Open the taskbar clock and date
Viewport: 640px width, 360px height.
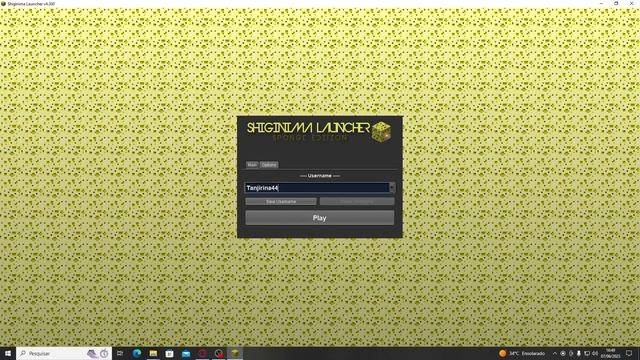tap(610, 353)
